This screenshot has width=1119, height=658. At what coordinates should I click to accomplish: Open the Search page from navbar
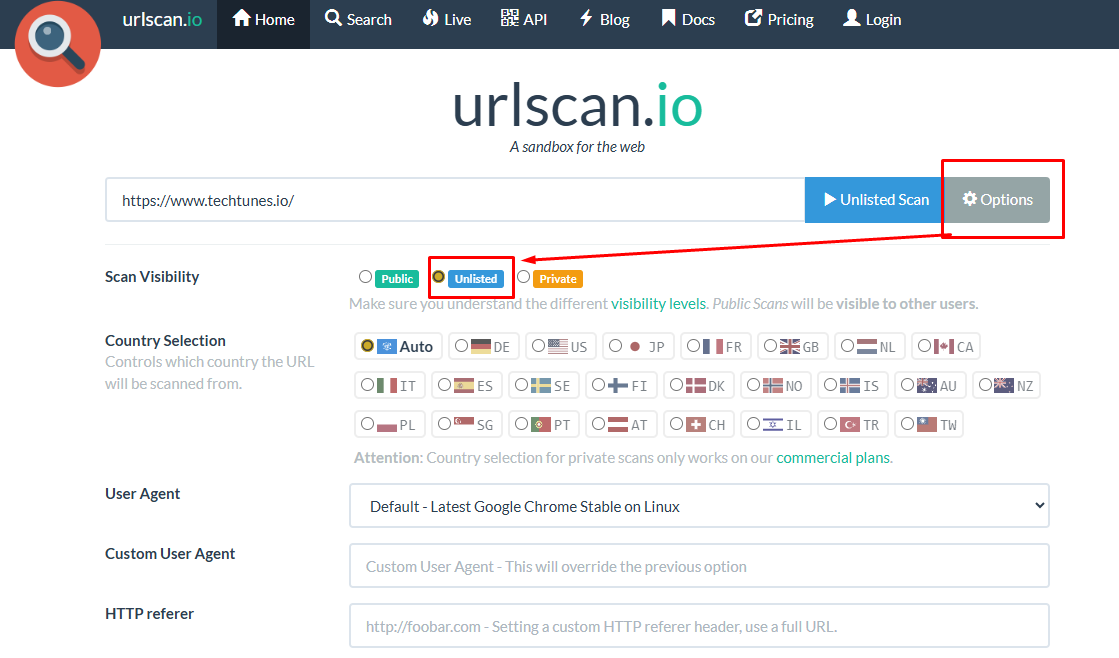click(358, 18)
